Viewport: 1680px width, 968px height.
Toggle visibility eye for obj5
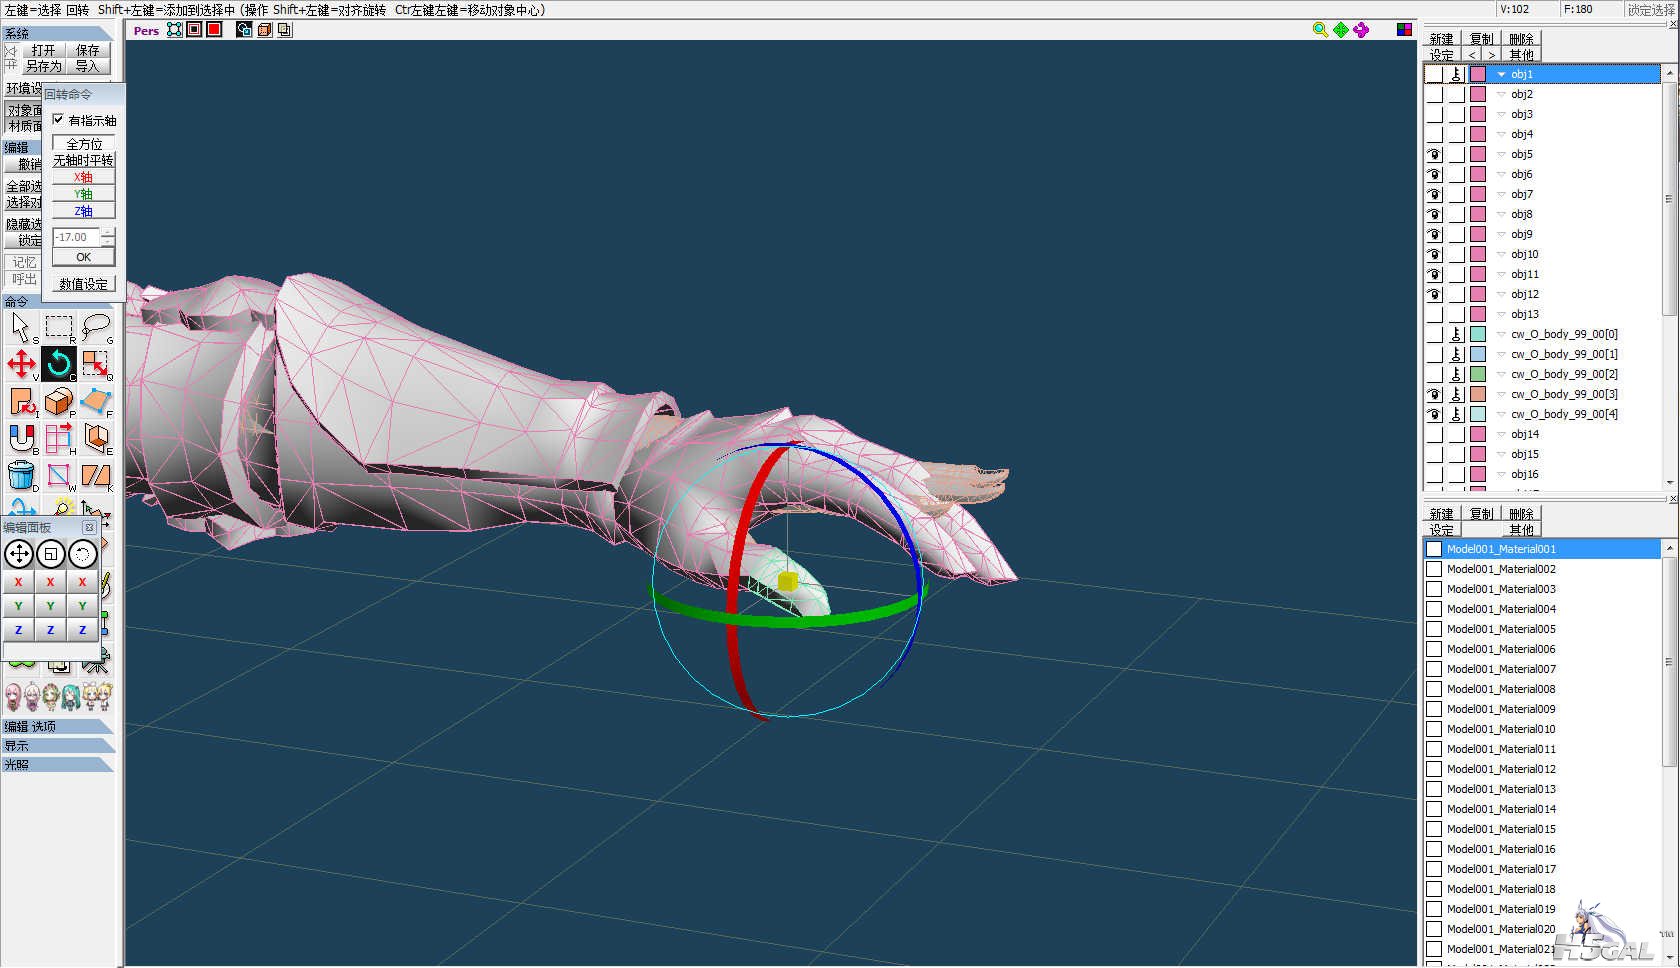1434,154
